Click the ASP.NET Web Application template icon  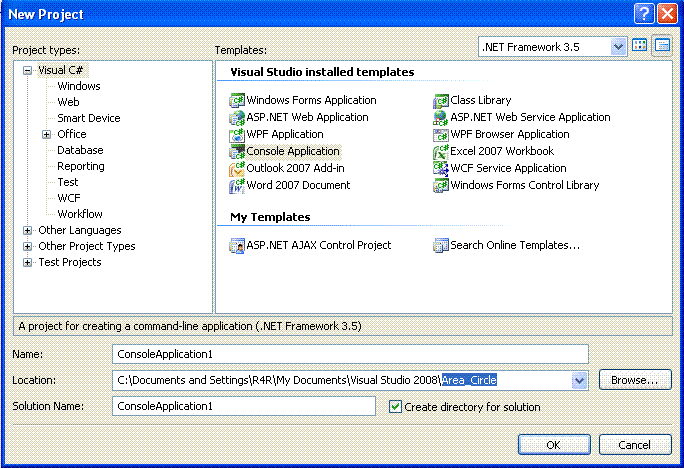(x=237, y=117)
